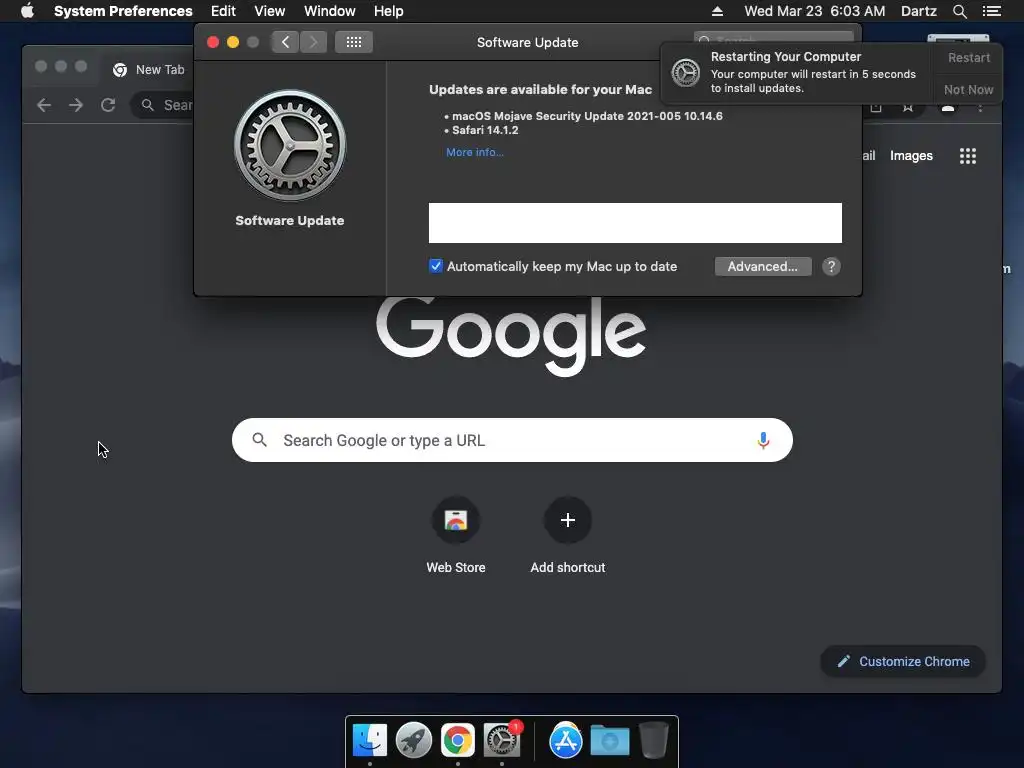Open Notification Center list icon

(x=992, y=11)
